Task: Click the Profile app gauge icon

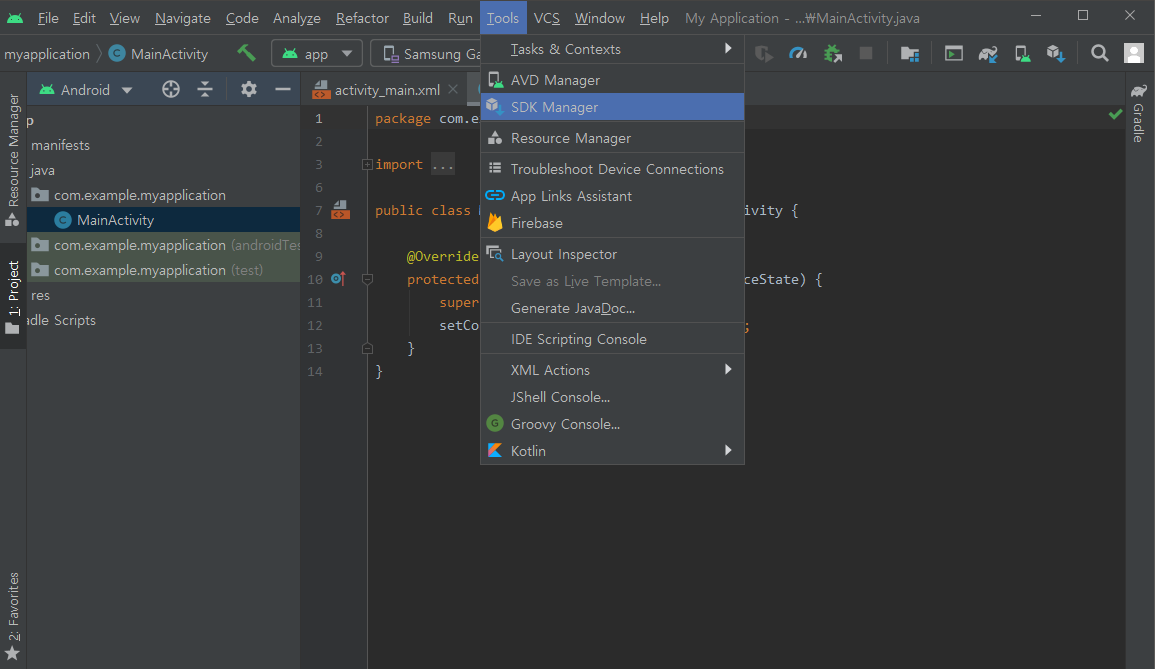Action: (798, 53)
